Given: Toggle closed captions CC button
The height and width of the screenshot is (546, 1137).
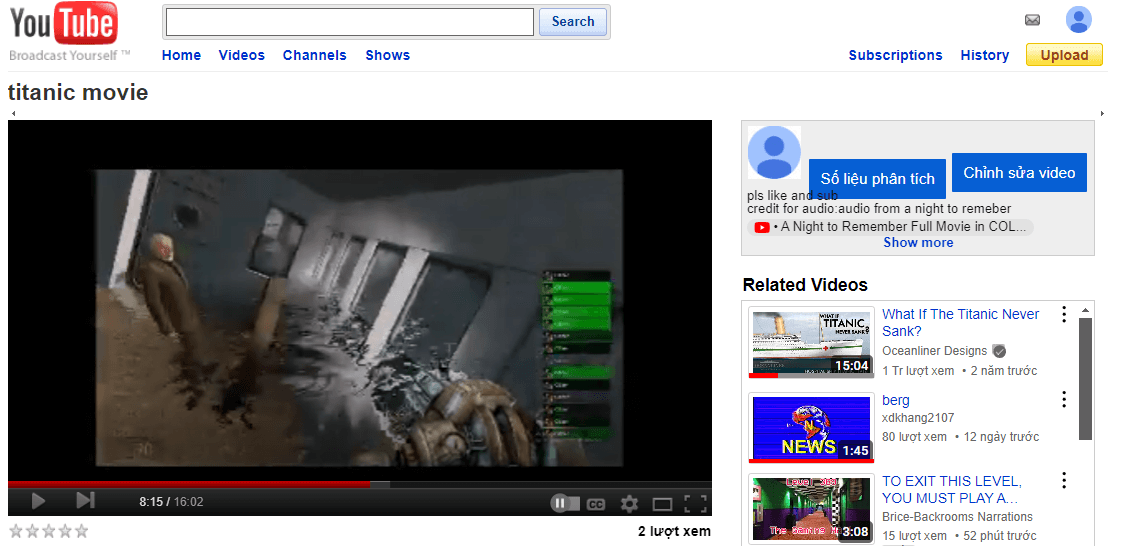Looking at the screenshot, I should pos(596,504).
